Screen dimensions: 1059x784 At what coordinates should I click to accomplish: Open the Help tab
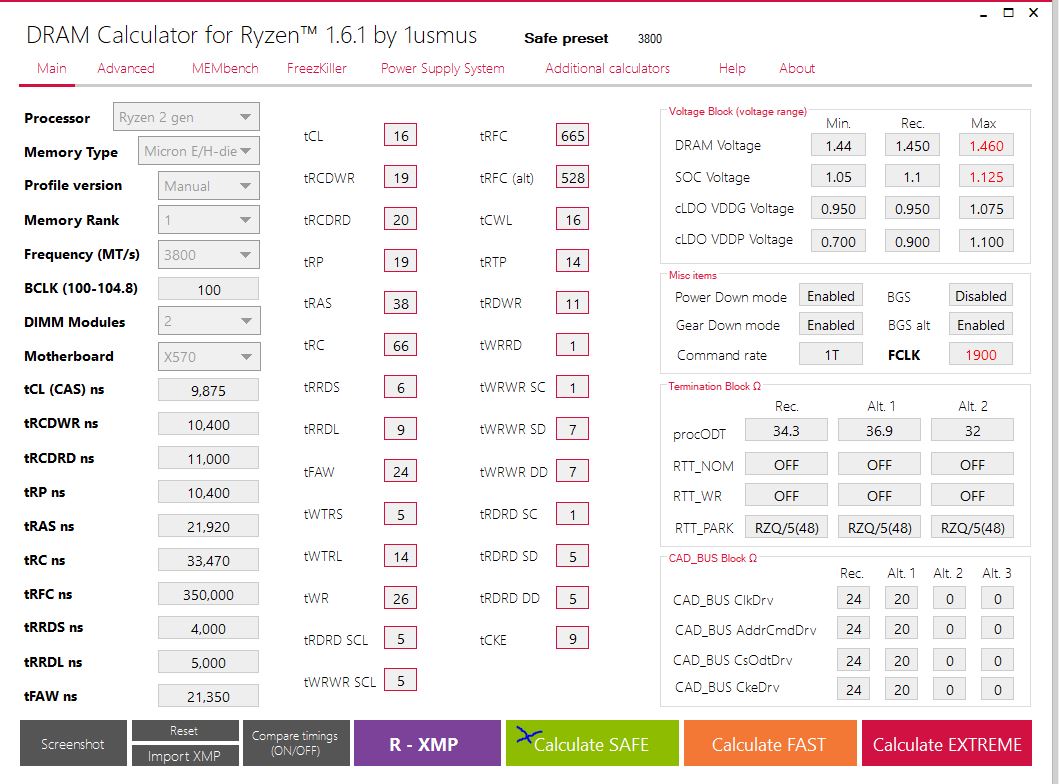(732, 68)
